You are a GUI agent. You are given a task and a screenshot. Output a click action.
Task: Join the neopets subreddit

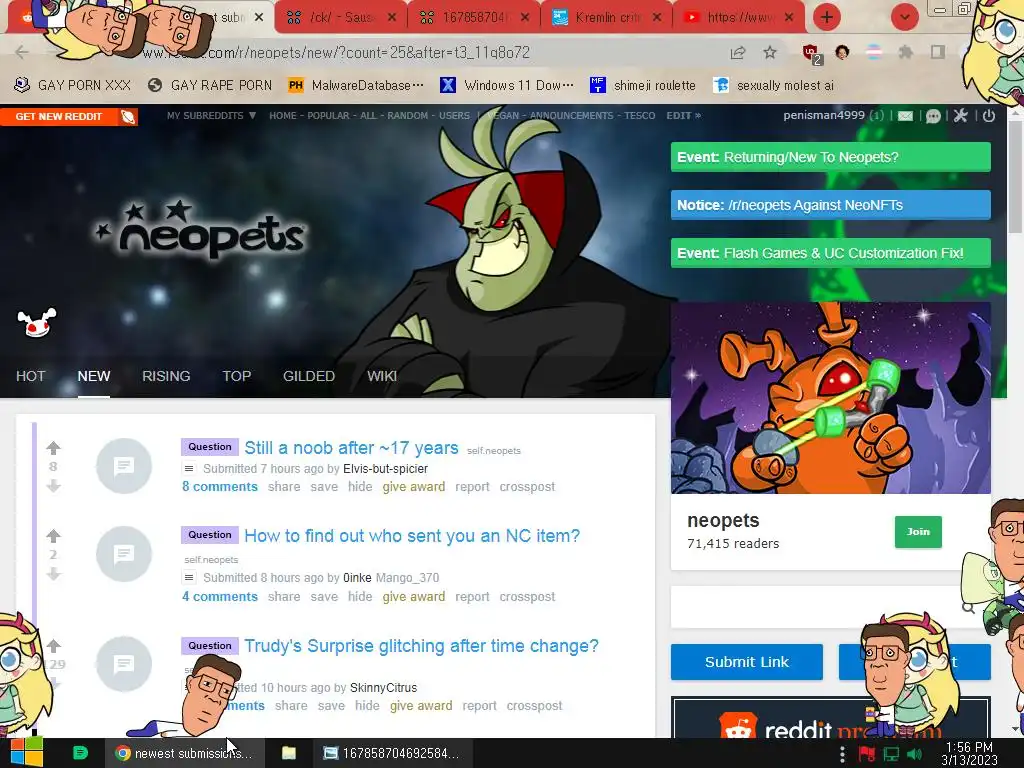(918, 532)
